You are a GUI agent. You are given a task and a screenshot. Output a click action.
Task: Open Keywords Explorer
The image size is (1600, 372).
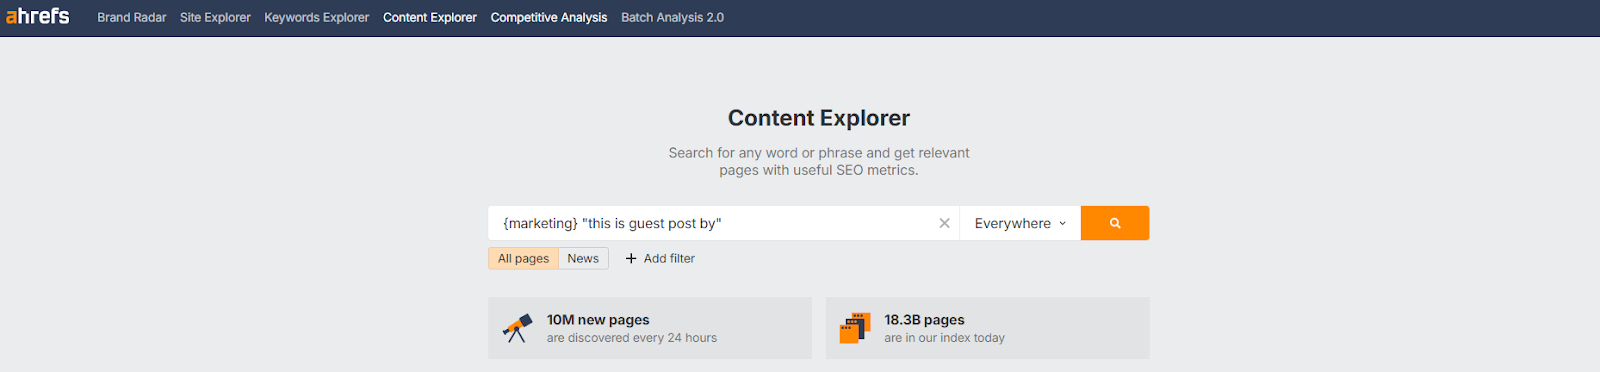pos(316,17)
